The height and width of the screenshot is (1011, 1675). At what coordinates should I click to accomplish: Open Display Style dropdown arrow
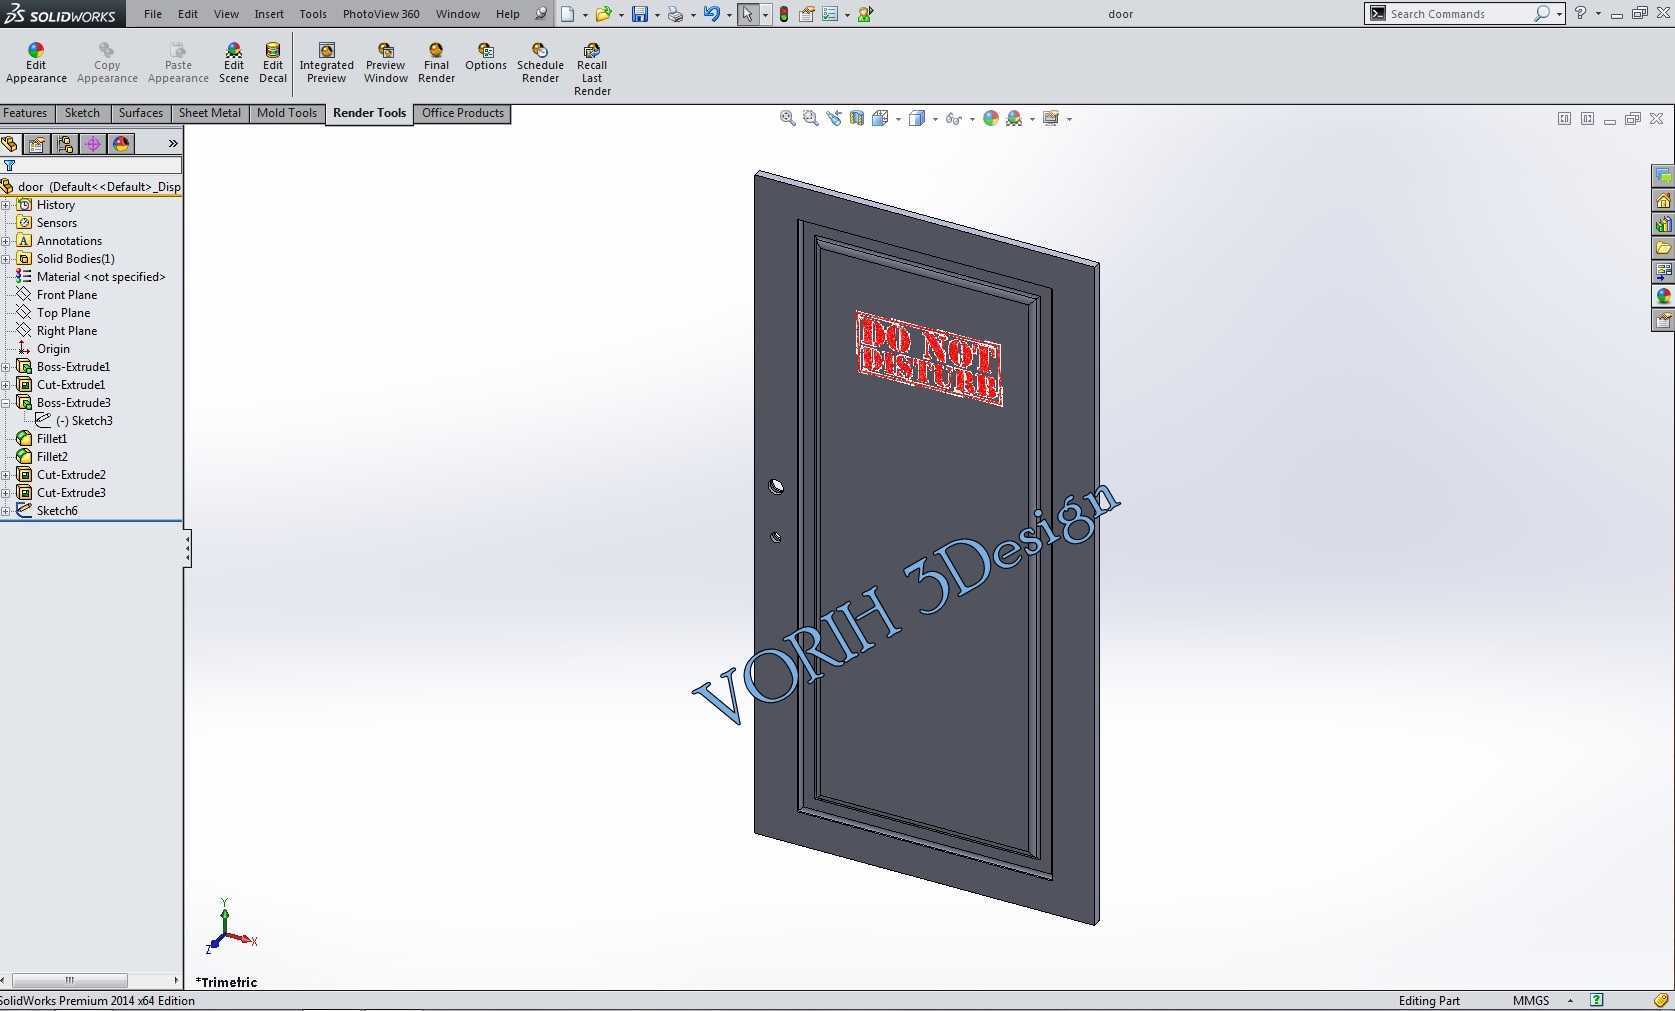pos(935,119)
